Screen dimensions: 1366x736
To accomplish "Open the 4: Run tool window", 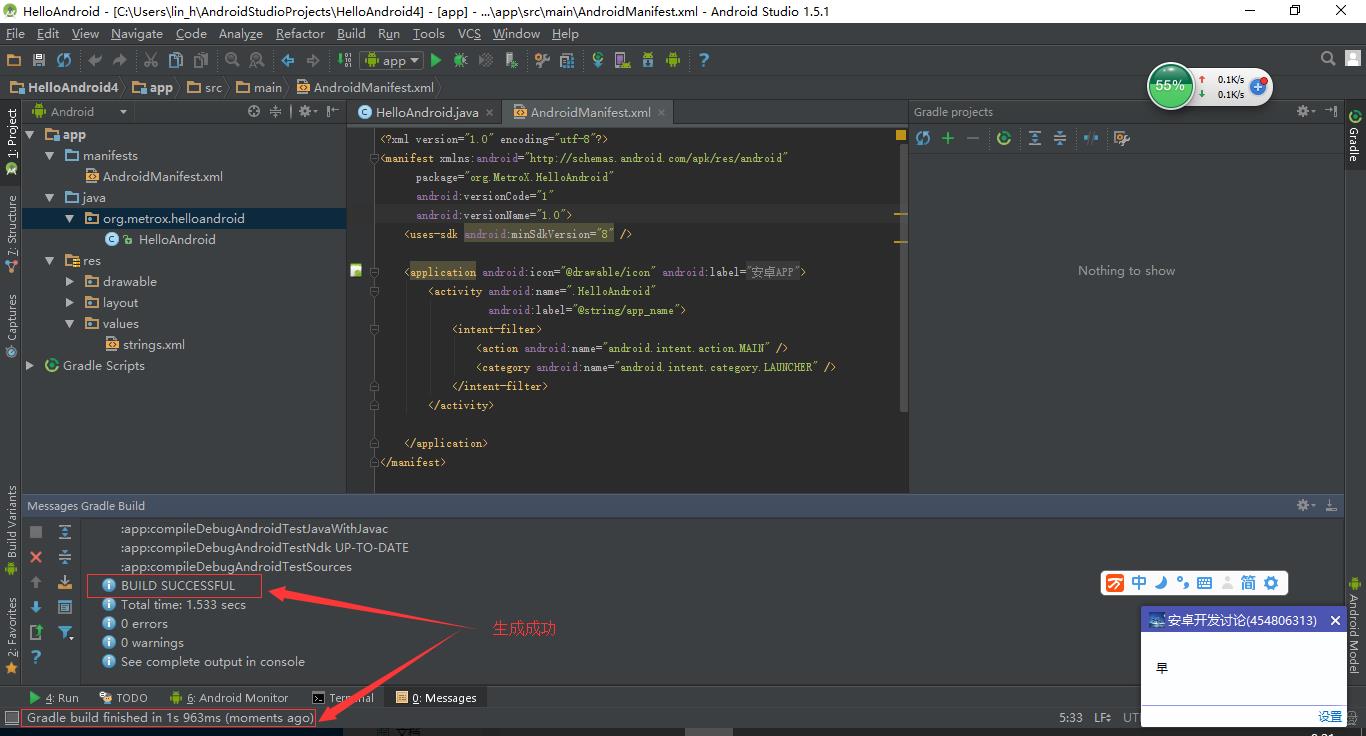I will pyautogui.click(x=54, y=698).
